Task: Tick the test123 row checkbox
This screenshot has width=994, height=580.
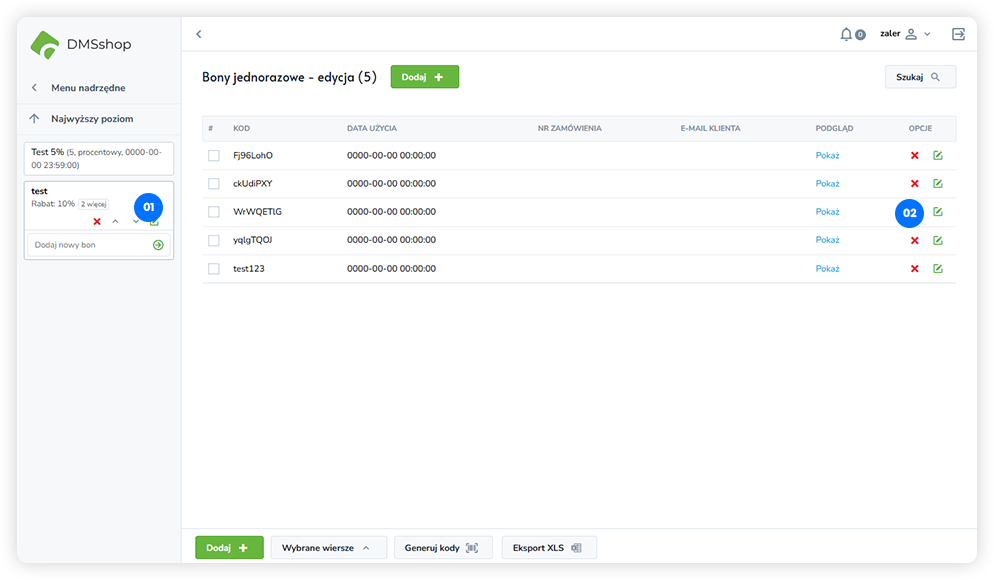Action: [x=214, y=269]
